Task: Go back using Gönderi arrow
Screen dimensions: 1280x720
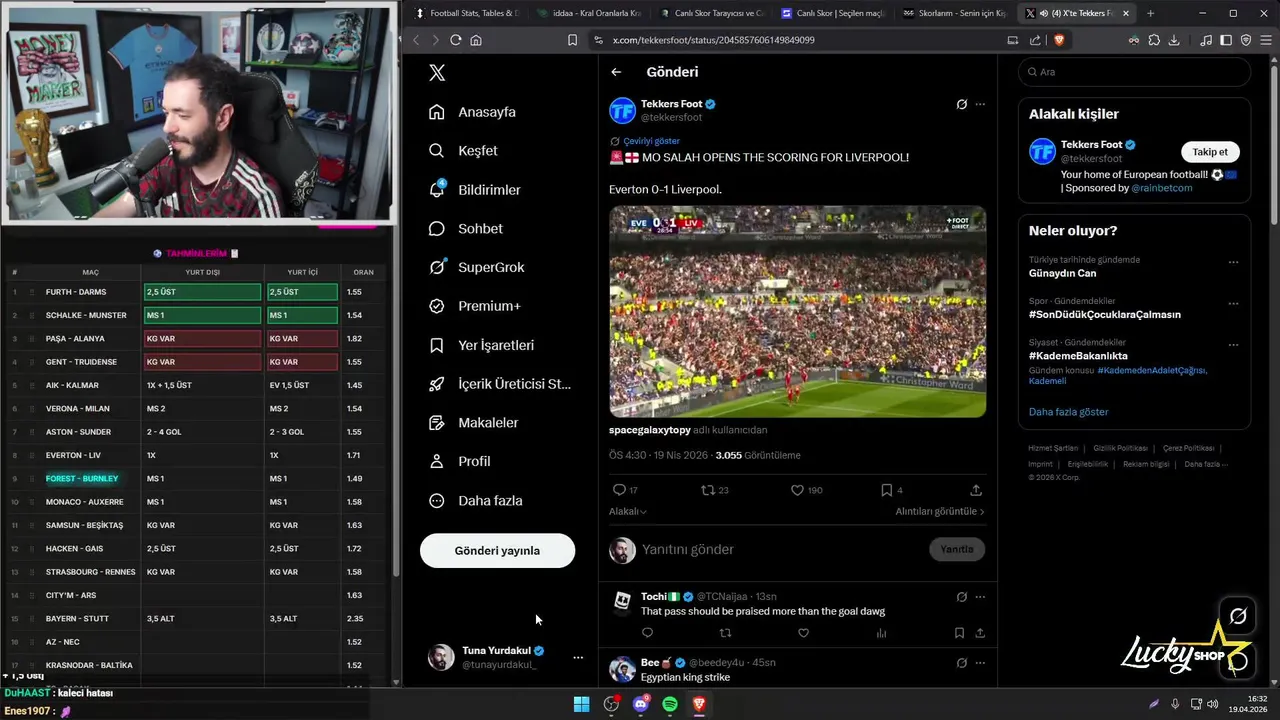Action: tap(616, 72)
